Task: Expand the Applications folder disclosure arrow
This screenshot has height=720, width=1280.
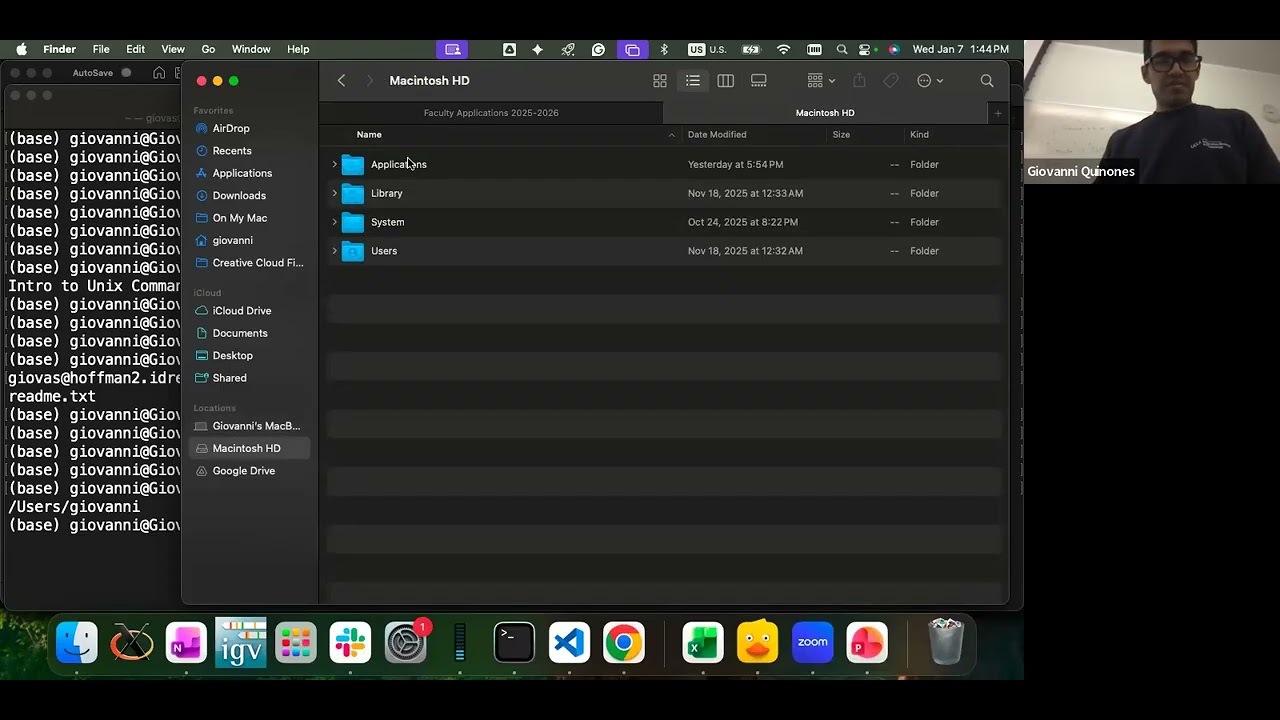Action: pyautogui.click(x=335, y=164)
